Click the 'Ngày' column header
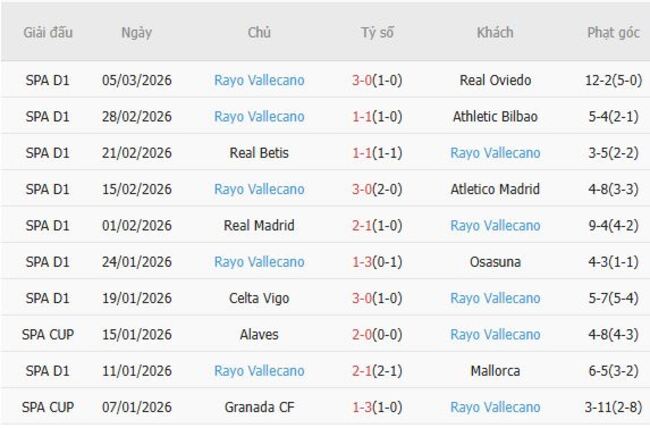 [136, 33]
